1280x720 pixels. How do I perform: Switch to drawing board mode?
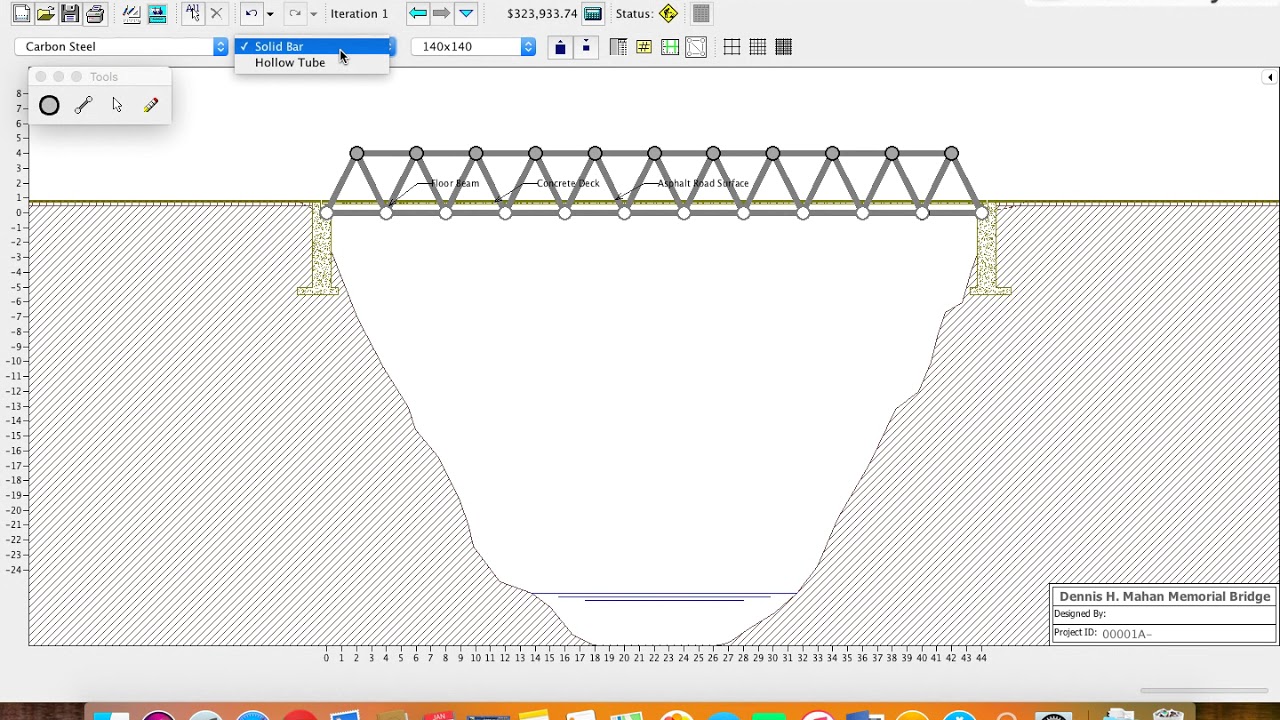(131, 14)
